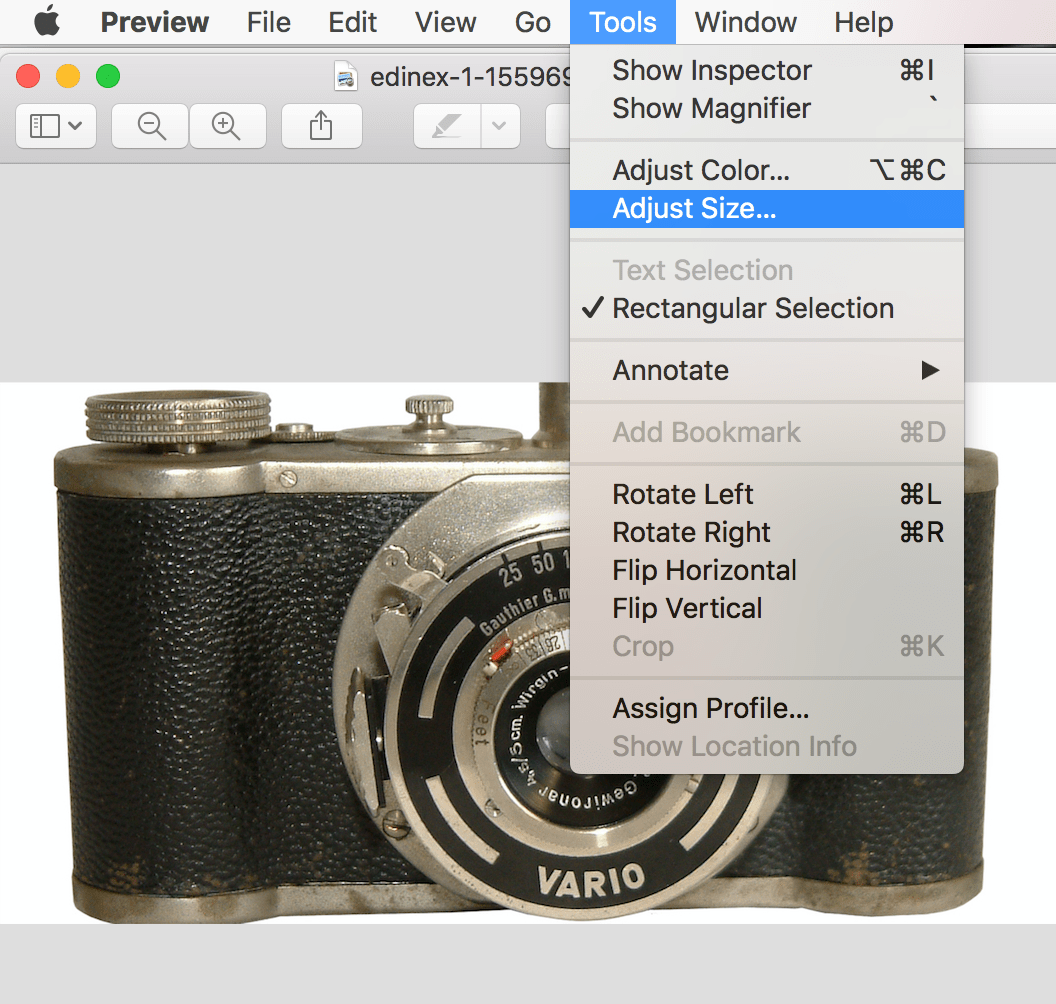The height and width of the screenshot is (1004, 1056).
Task: Open the File menu
Action: [269, 22]
